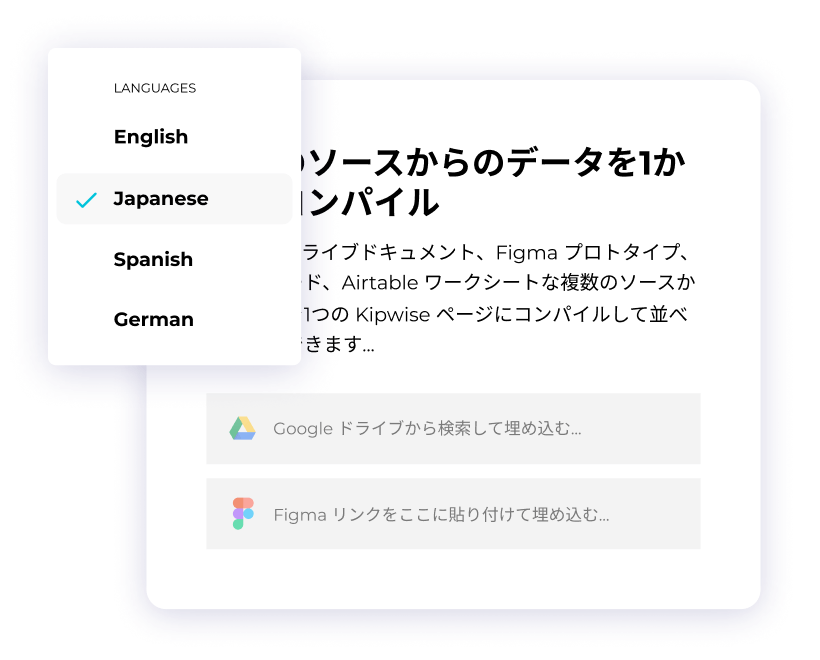Viewport: 820px width, 660px height.
Task: Click the LANGUAGES header label
Action: tap(154, 88)
